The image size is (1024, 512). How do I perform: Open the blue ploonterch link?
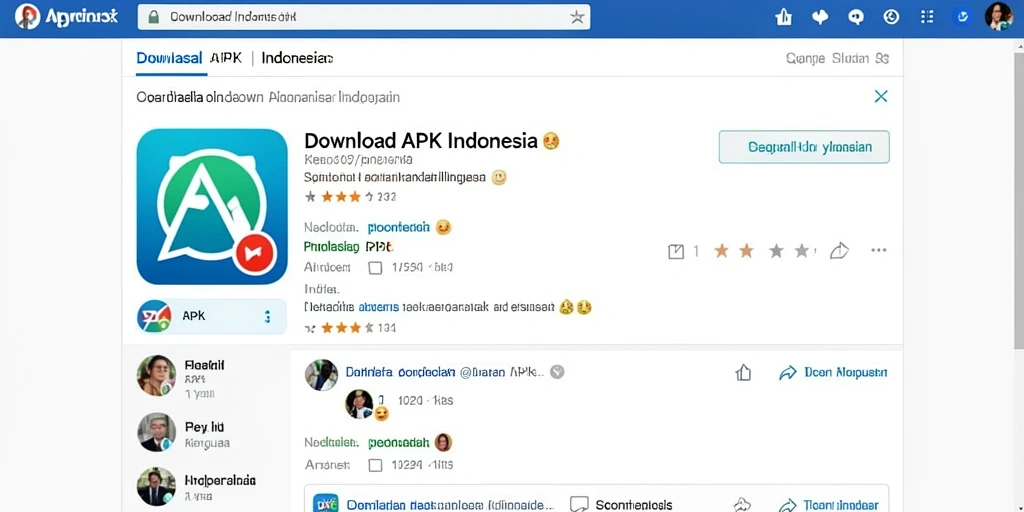click(398, 227)
